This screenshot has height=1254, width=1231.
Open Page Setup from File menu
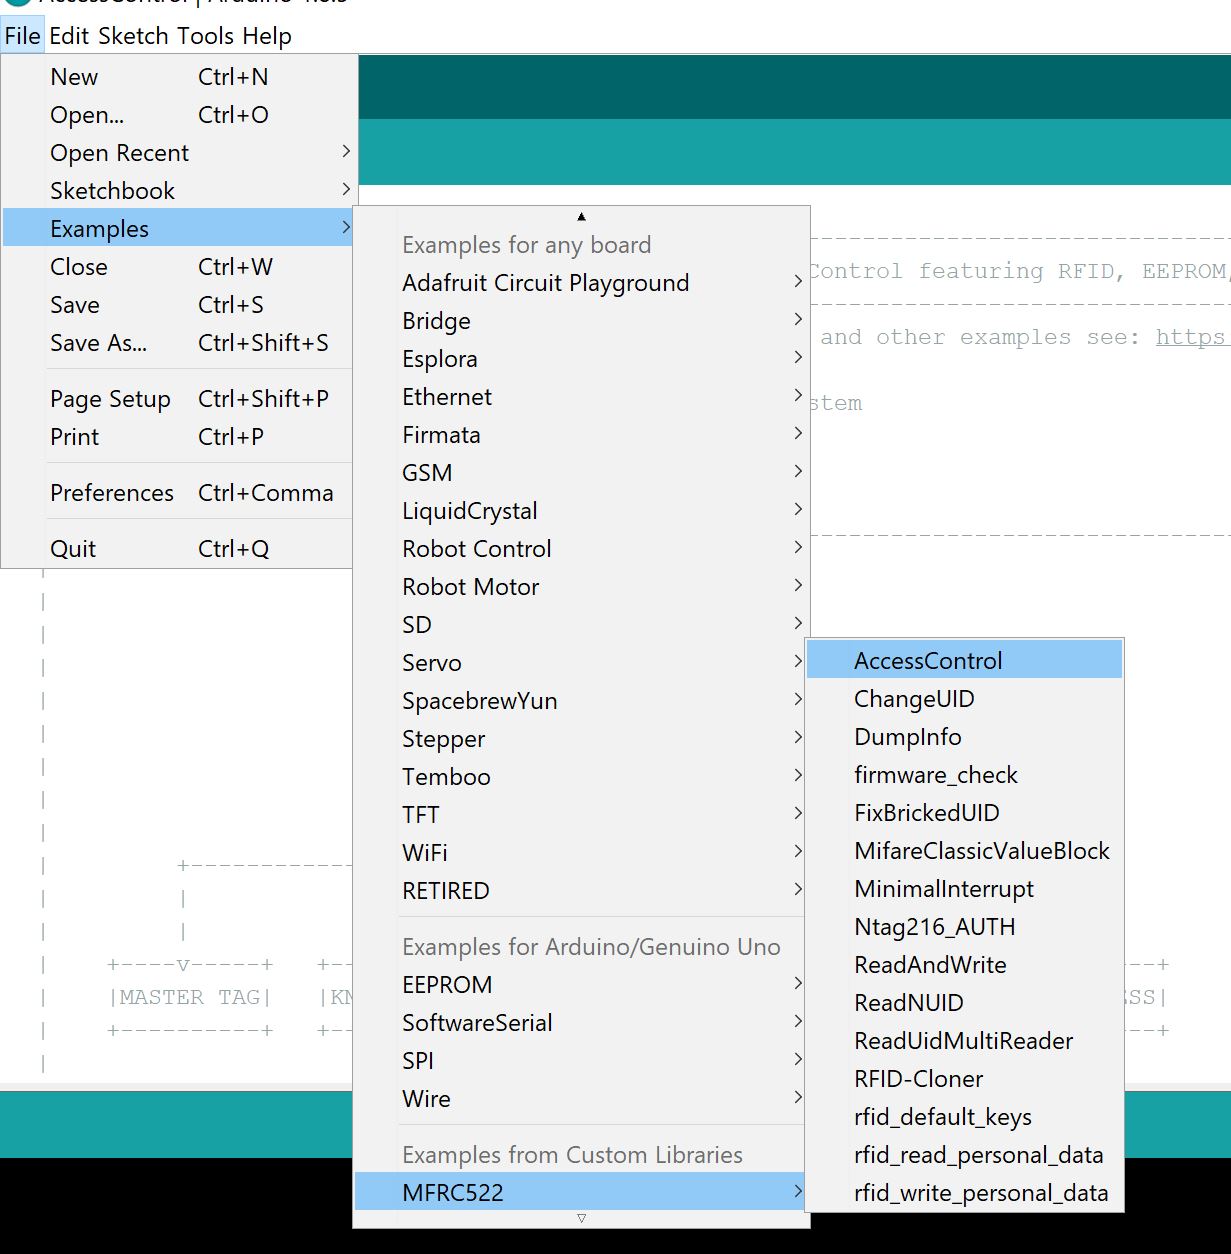[x=179, y=399]
